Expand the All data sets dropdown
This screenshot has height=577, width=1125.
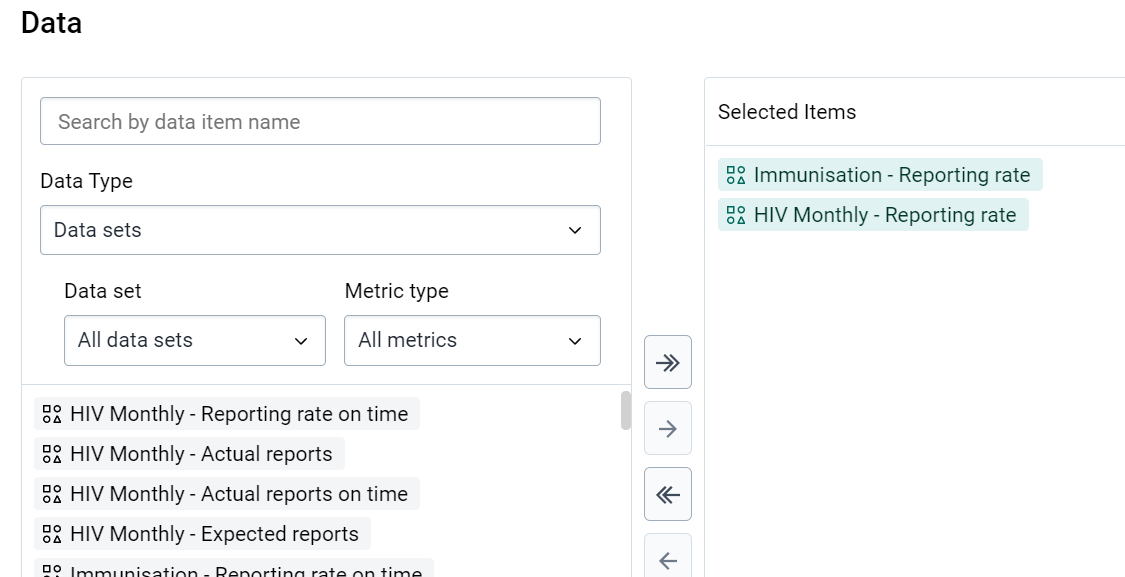194,340
